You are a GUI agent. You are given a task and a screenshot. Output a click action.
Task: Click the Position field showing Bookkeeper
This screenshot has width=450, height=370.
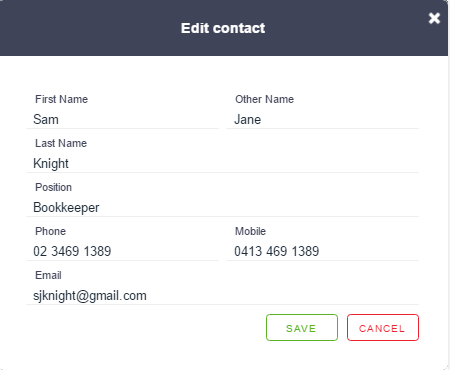222,208
